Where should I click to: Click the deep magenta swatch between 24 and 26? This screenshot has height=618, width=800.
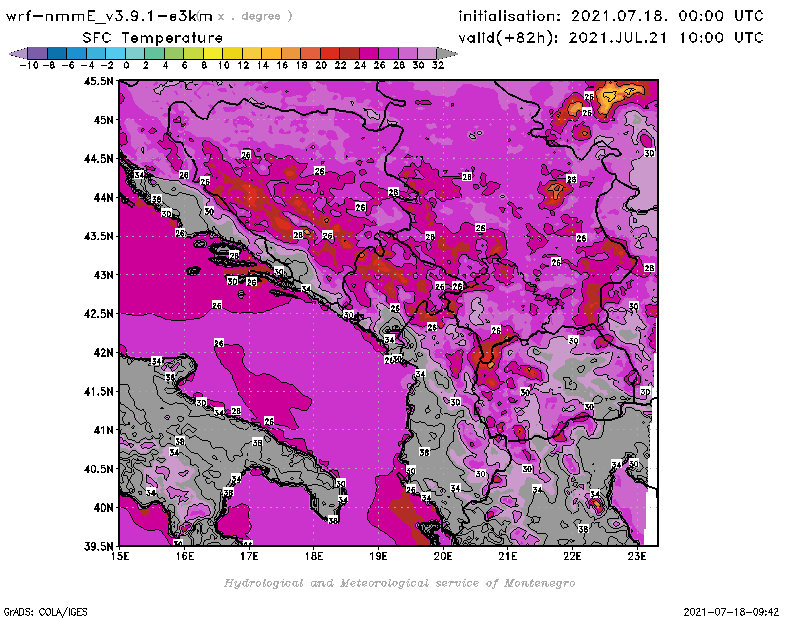point(369,53)
